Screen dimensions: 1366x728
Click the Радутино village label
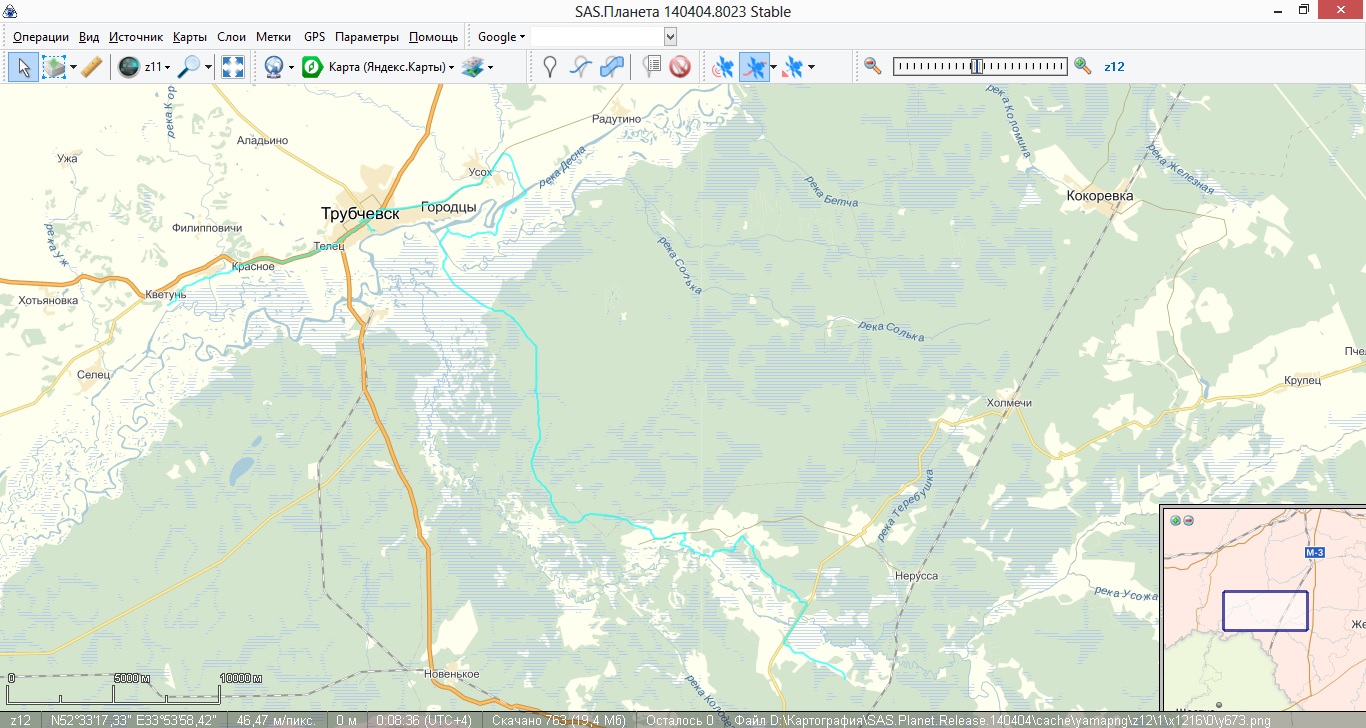(x=616, y=119)
